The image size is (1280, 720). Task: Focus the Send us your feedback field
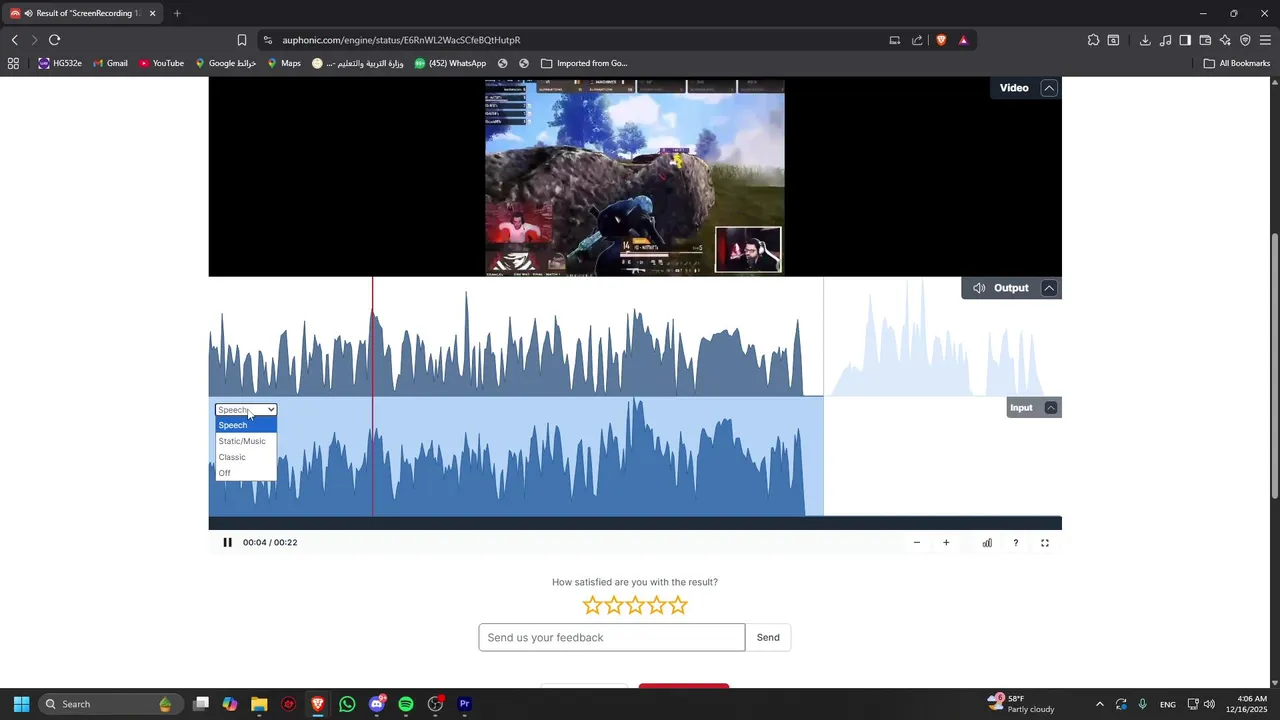(612, 638)
